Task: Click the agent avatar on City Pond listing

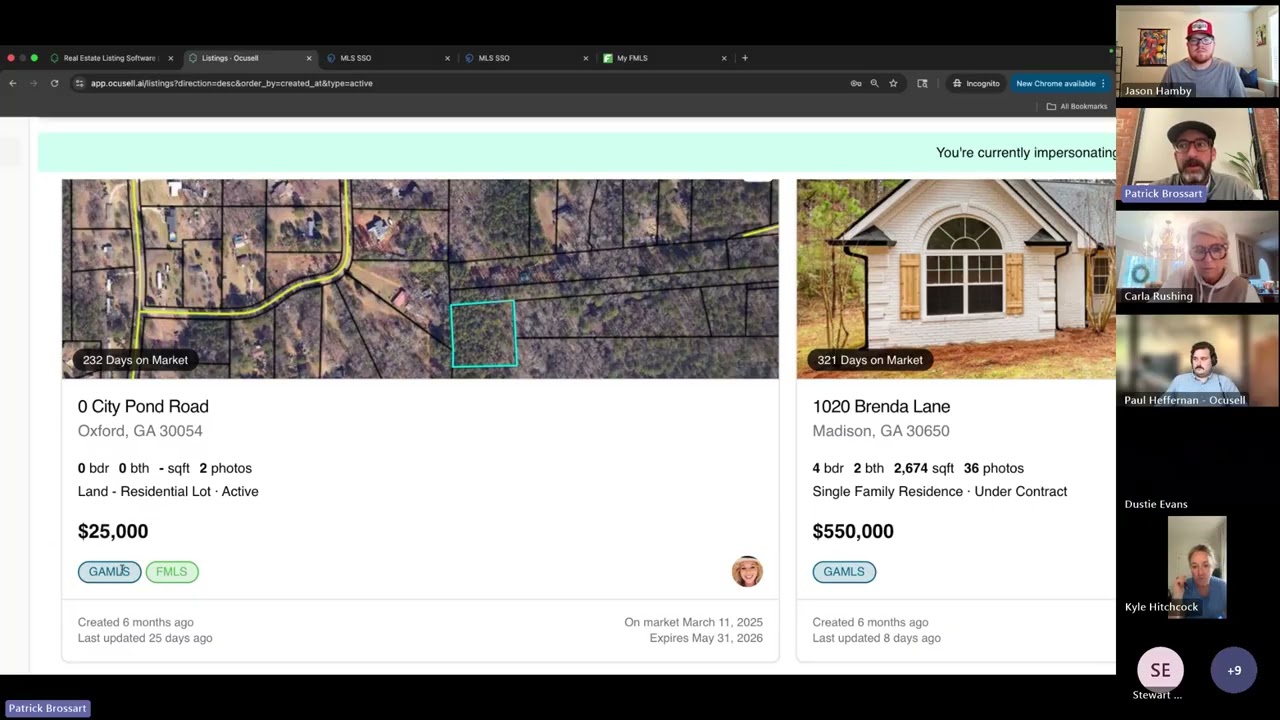Action: 747,571
